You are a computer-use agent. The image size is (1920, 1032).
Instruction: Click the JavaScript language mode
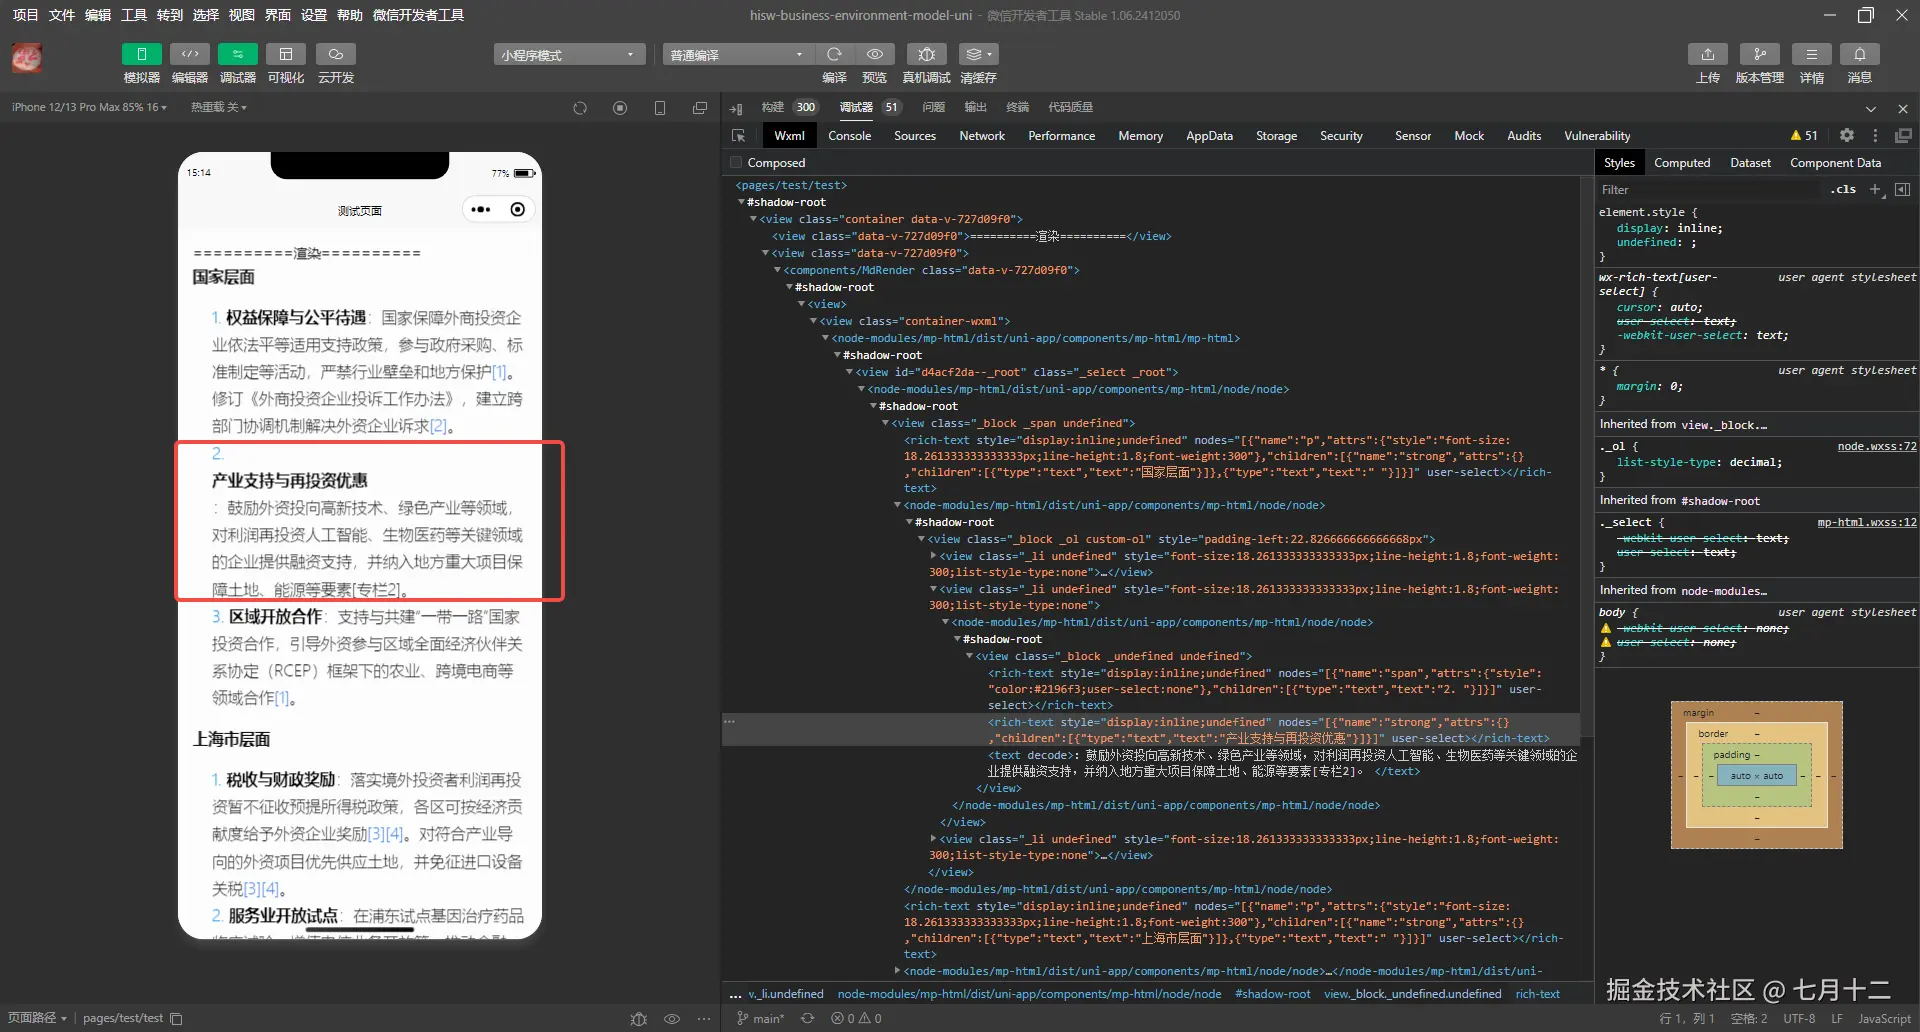coord(1884,1018)
